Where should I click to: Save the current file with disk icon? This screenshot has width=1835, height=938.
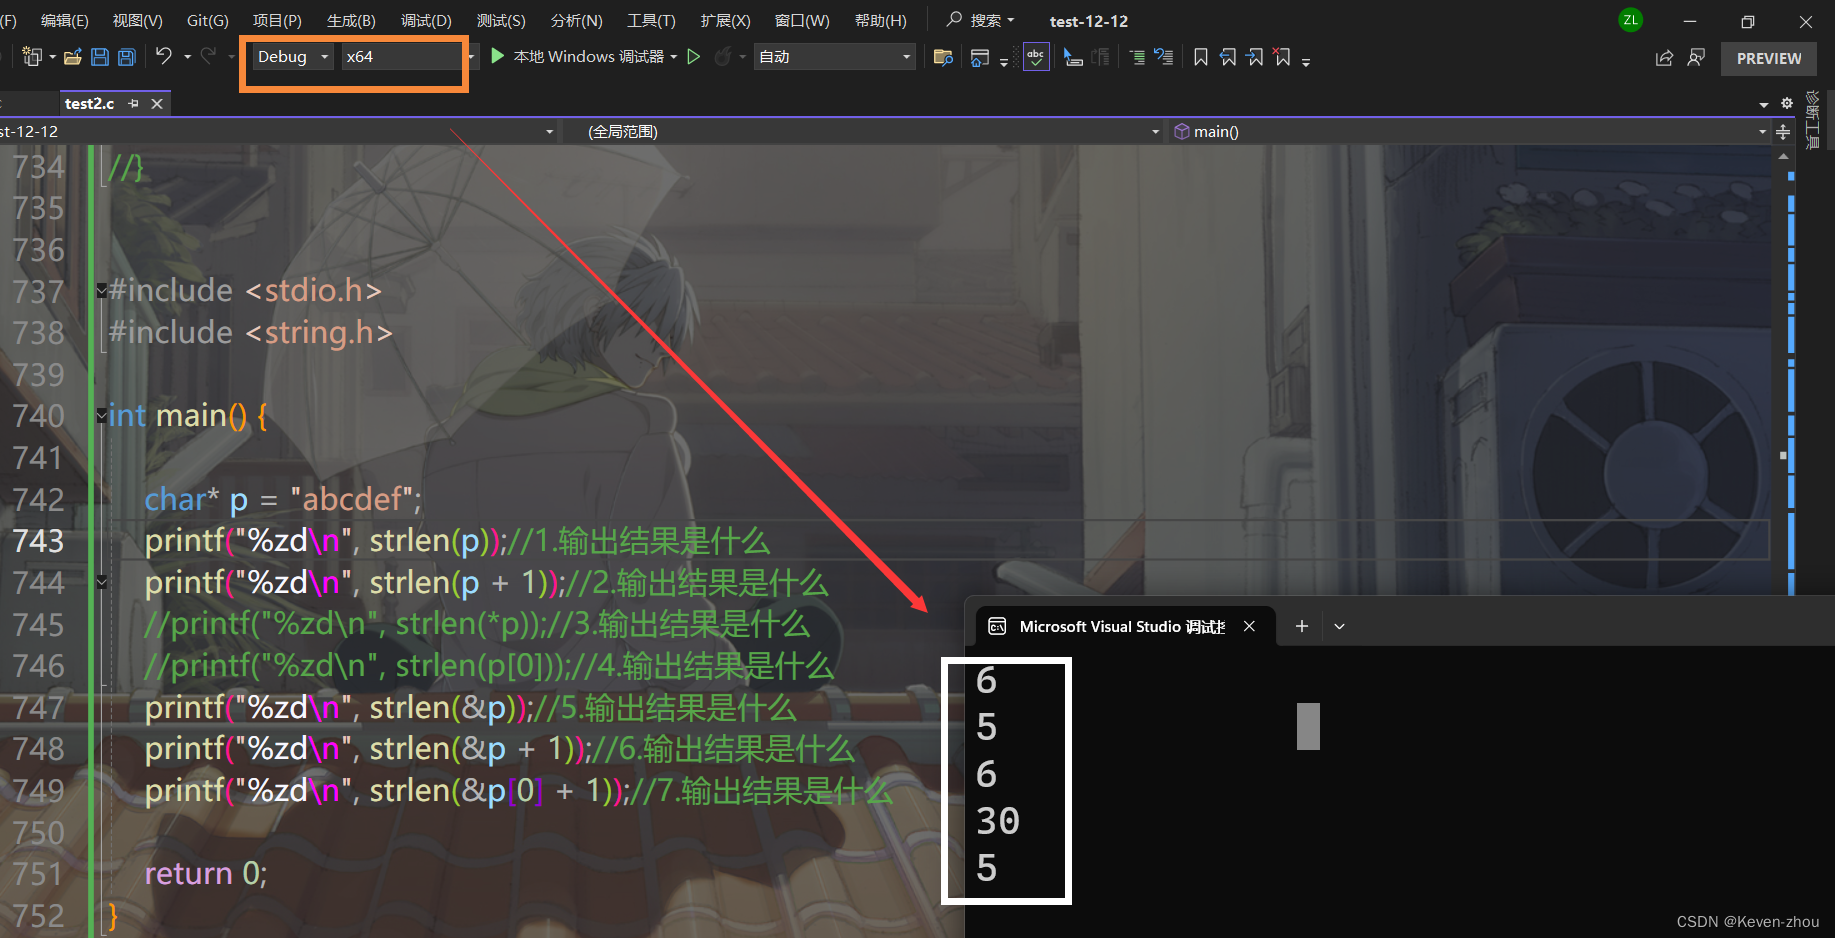(x=100, y=57)
